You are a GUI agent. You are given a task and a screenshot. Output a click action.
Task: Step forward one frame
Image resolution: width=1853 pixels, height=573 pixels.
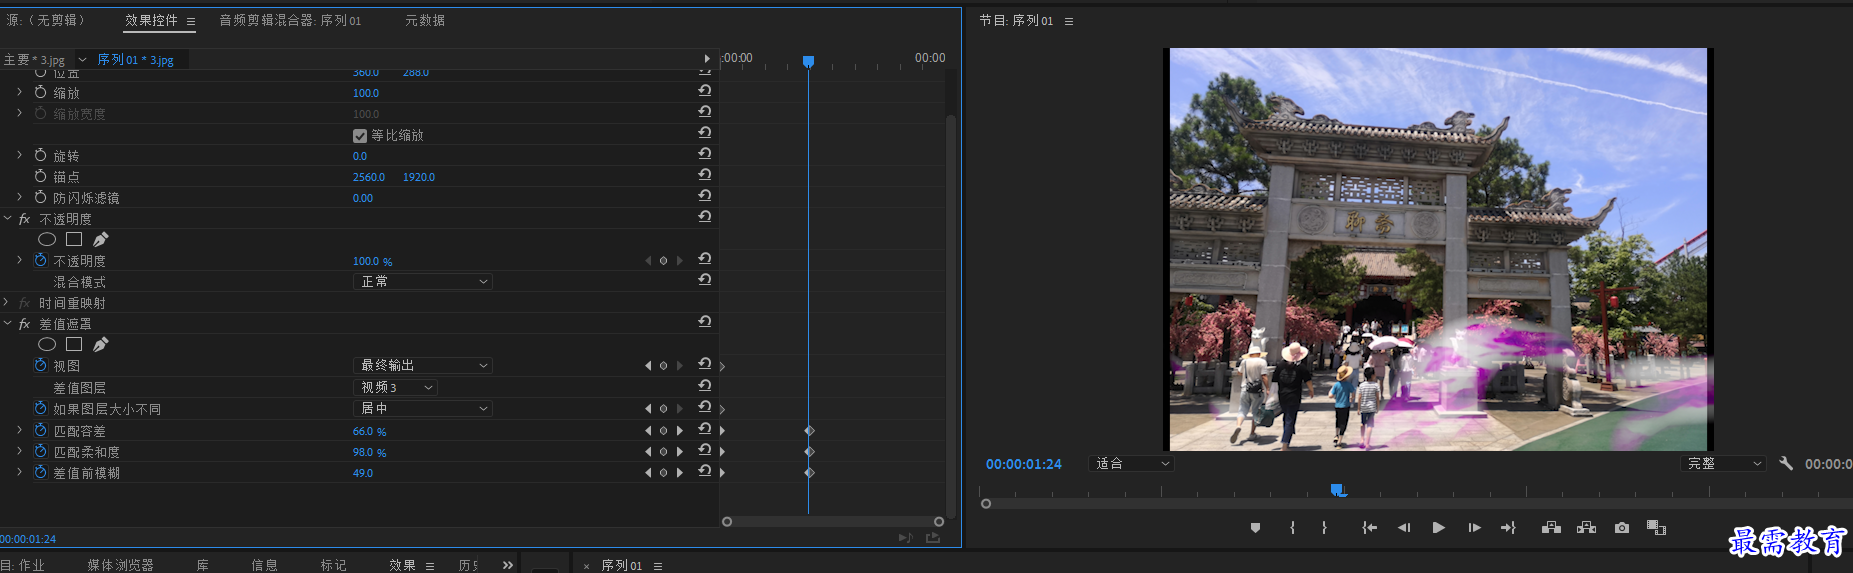click(x=1474, y=528)
